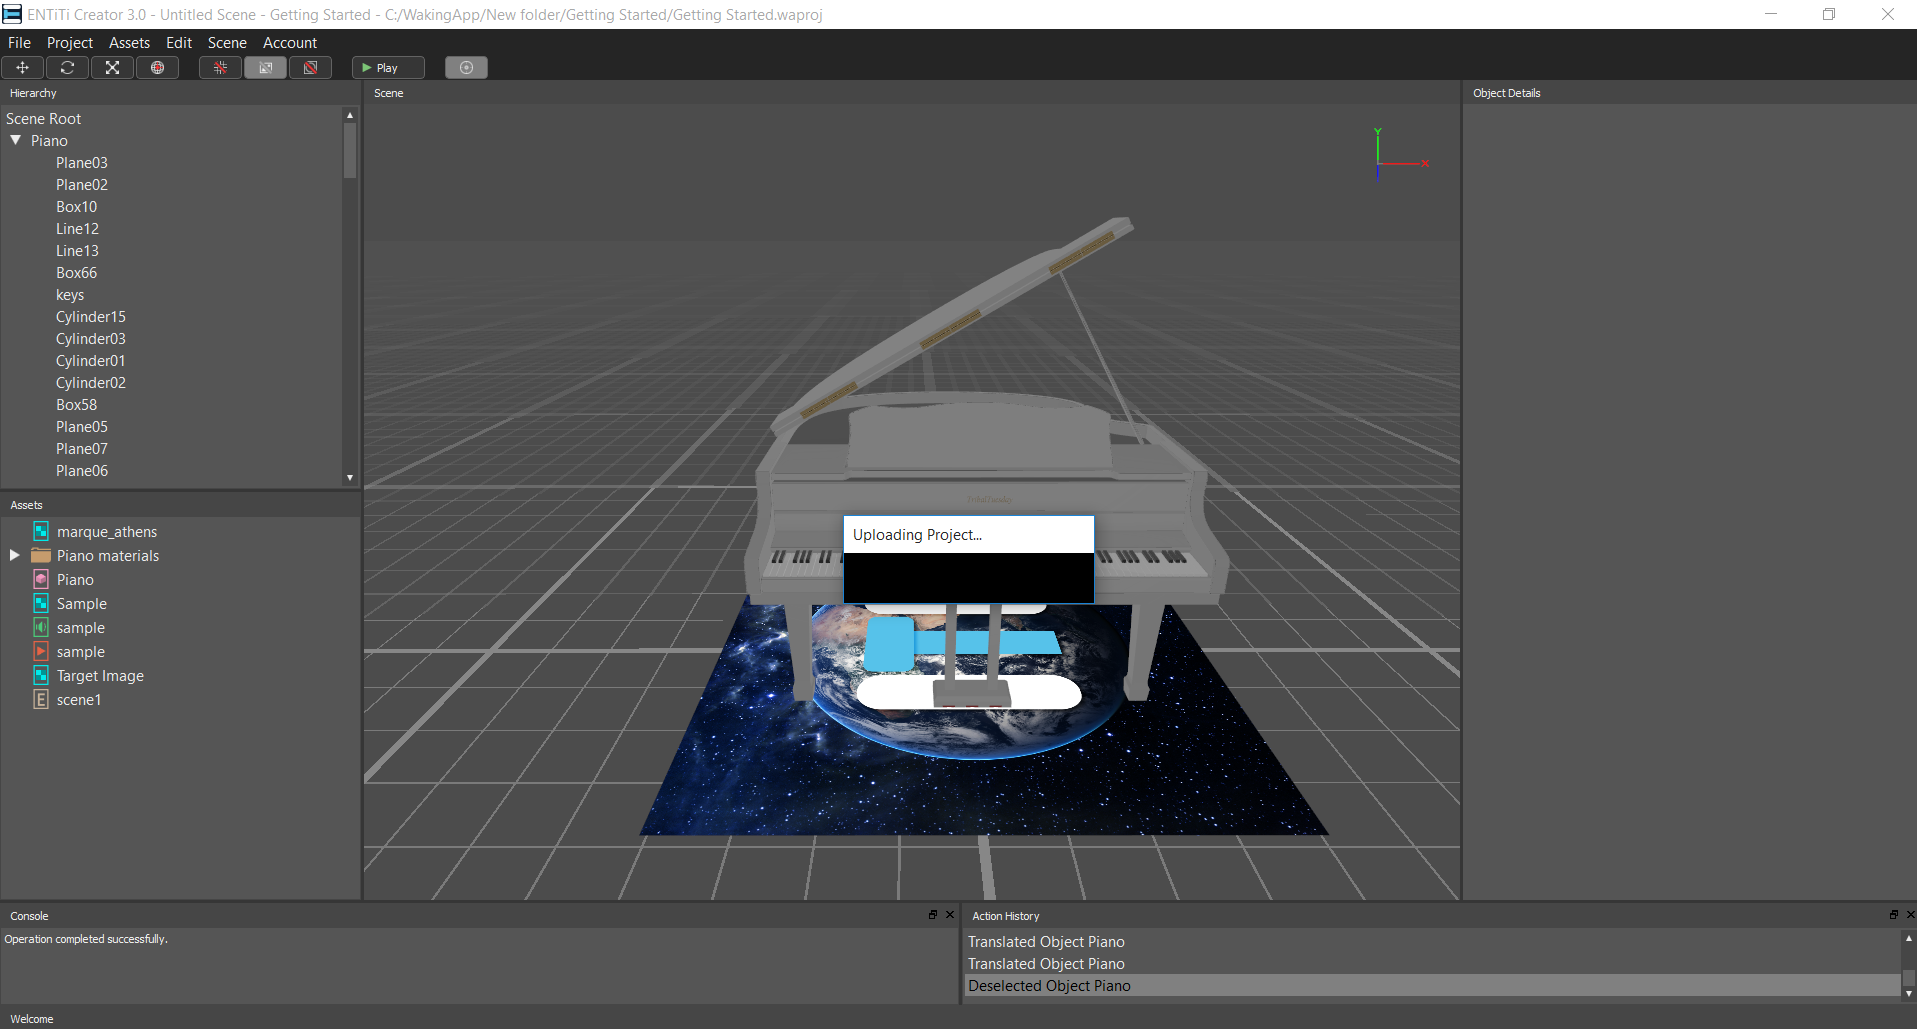Select Plane03 in Hierarchy
Image resolution: width=1917 pixels, height=1029 pixels.
pos(82,162)
